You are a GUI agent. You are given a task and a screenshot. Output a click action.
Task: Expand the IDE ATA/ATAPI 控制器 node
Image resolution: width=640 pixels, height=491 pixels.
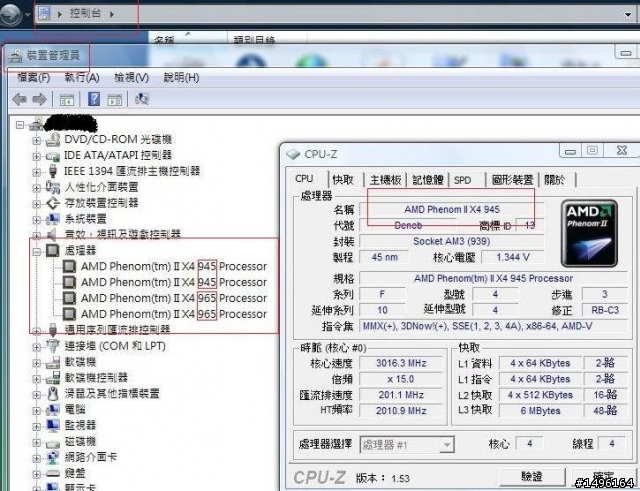click(x=36, y=156)
